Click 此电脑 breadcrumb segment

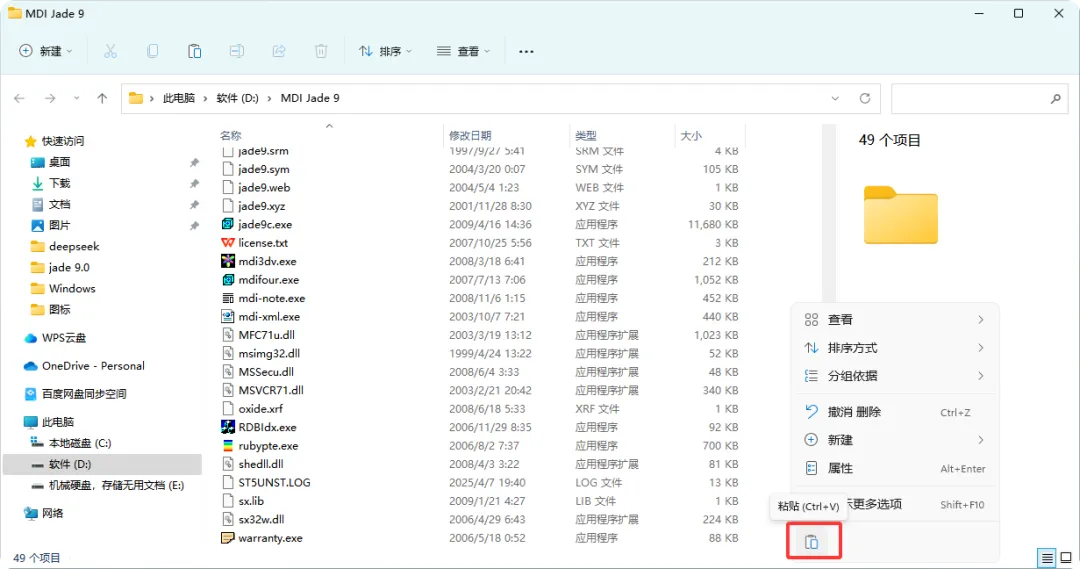(x=179, y=99)
